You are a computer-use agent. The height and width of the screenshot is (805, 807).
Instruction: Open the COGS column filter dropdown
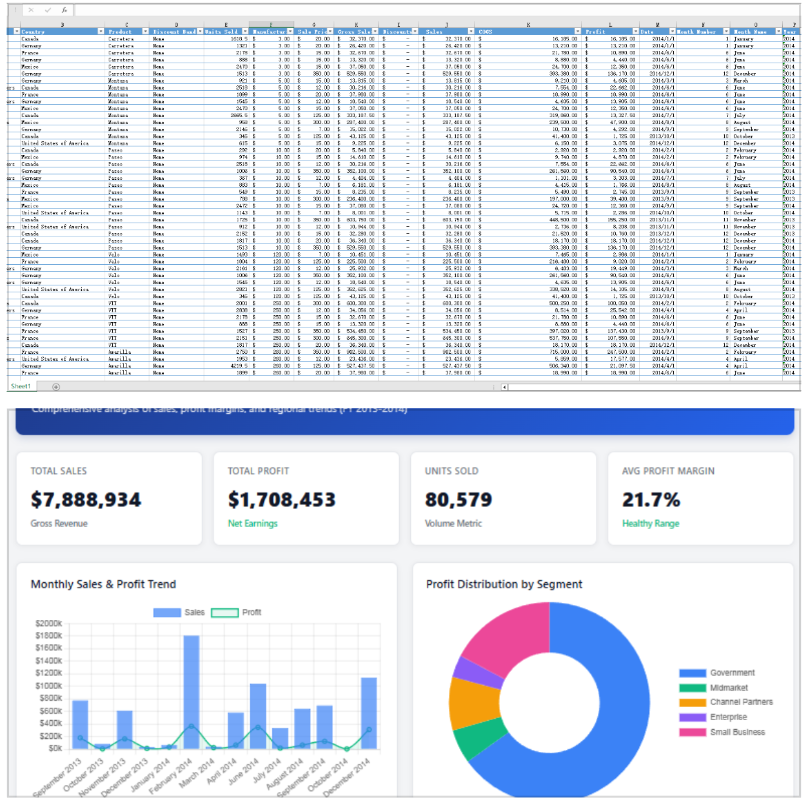point(577,31)
